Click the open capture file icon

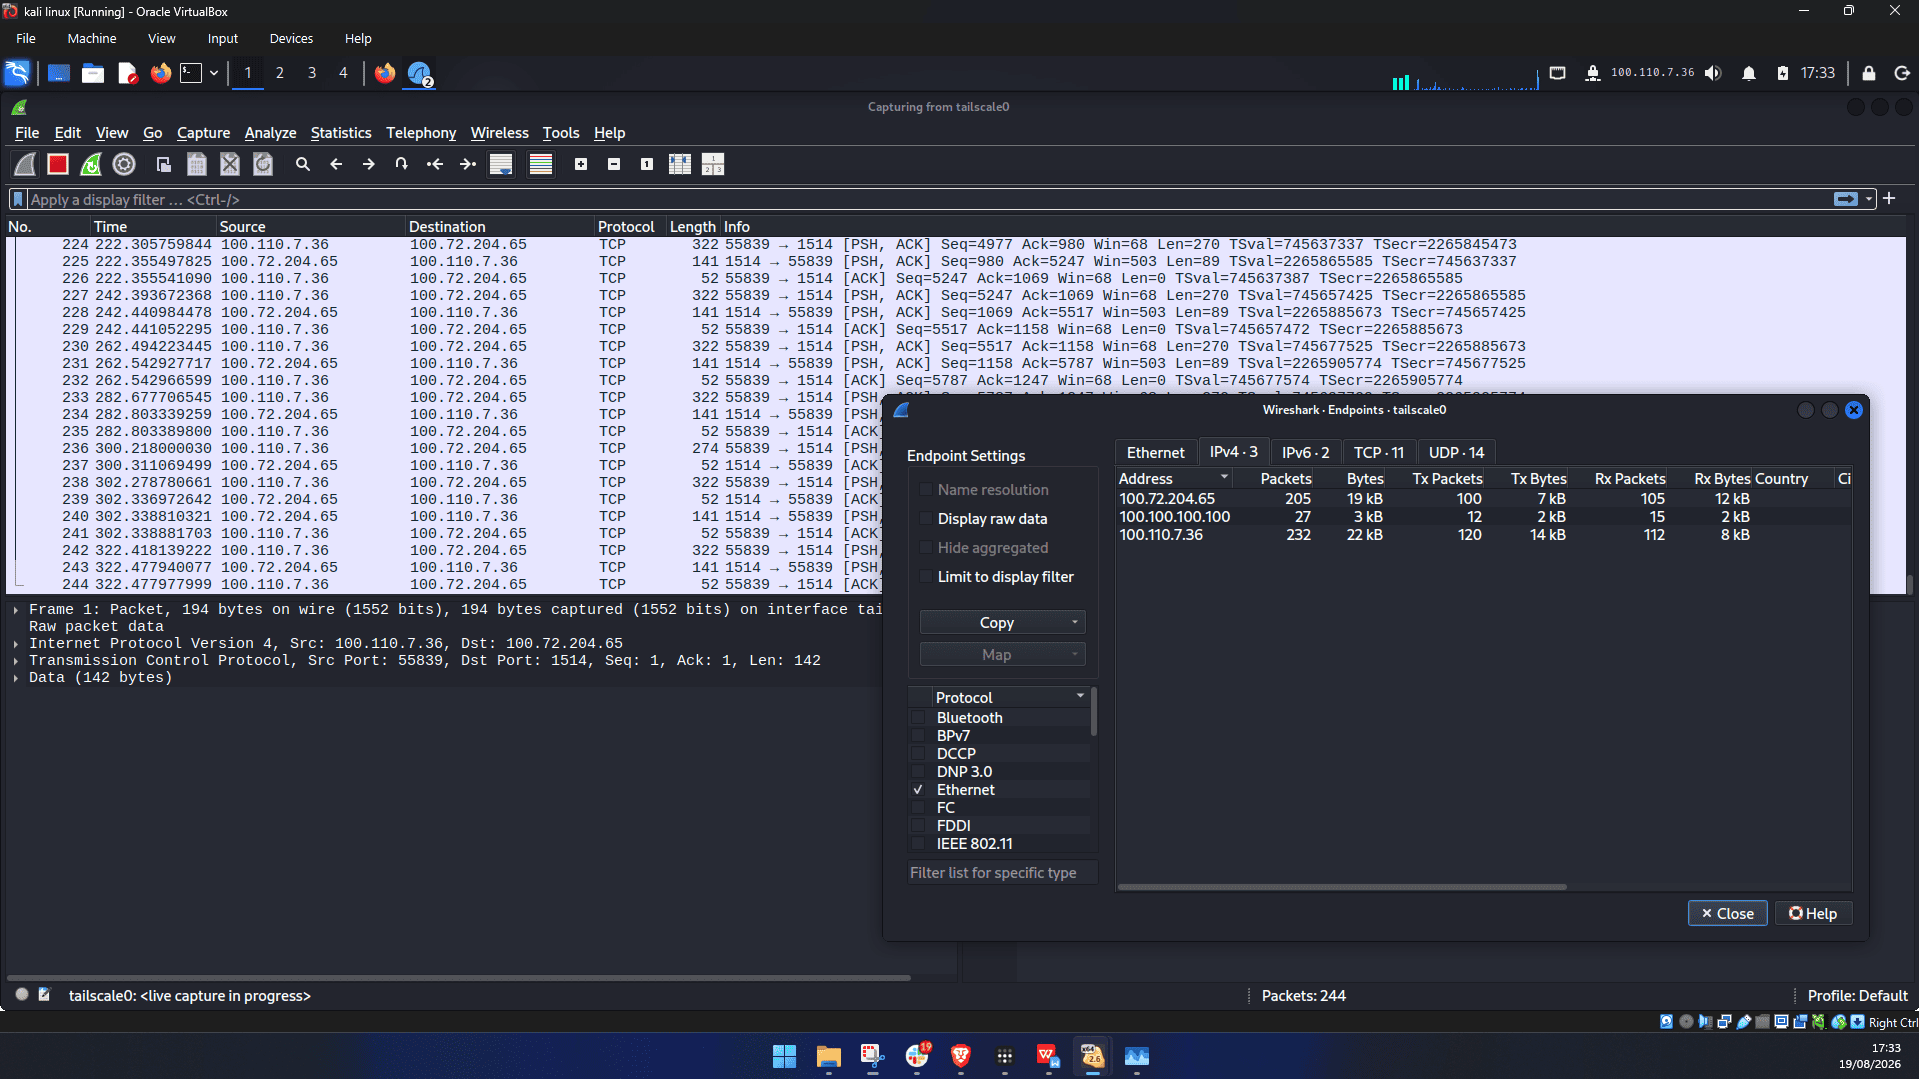[164, 164]
